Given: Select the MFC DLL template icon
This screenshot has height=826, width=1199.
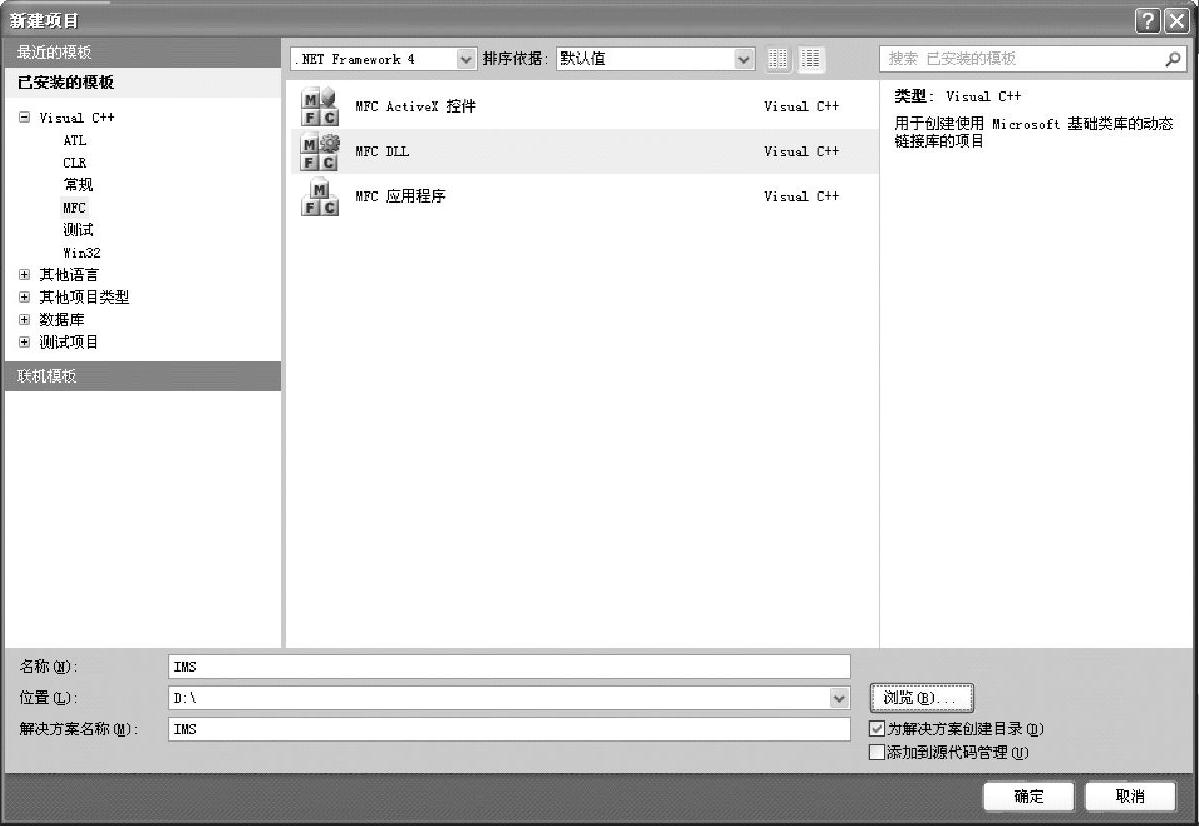Looking at the screenshot, I should (x=320, y=151).
